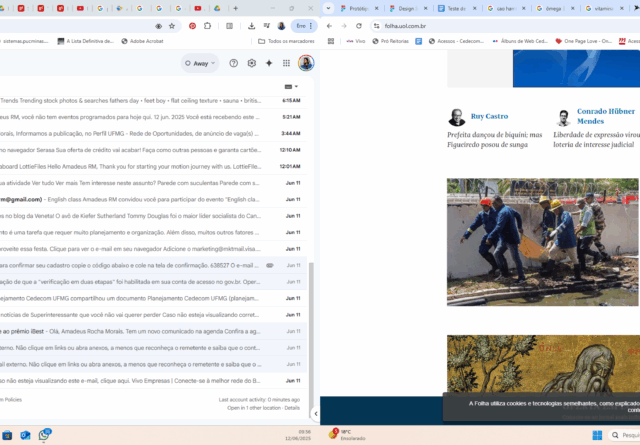
Task: Click the Gmail support help icon
Action: [234, 63]
